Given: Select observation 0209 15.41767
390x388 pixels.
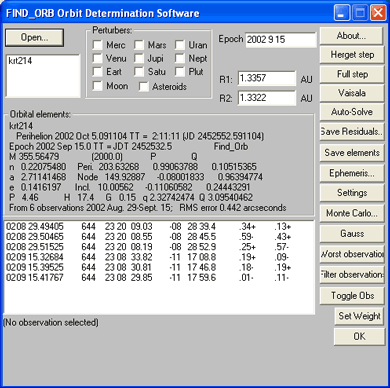Looking at the screenshot, I should (159, 277).
